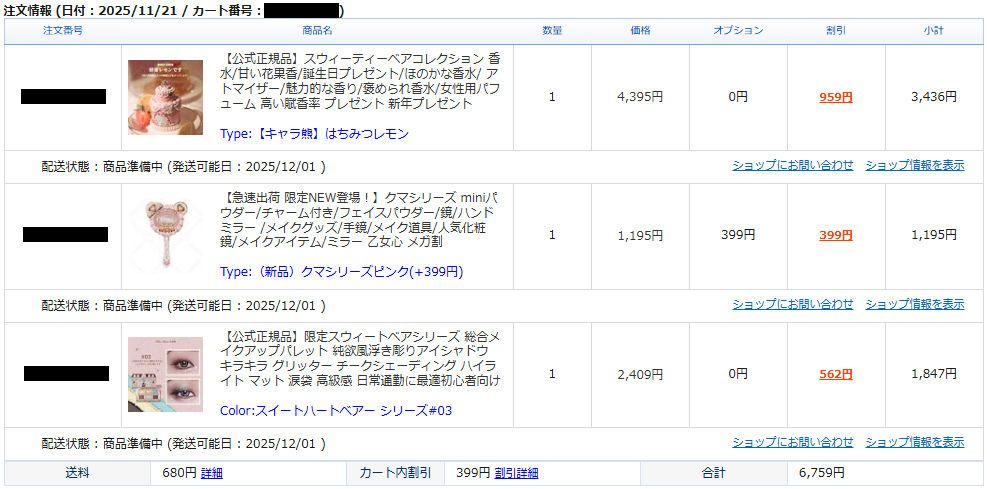Click ショップ情報を表示 for the bear mirror order

click(914, 304)
